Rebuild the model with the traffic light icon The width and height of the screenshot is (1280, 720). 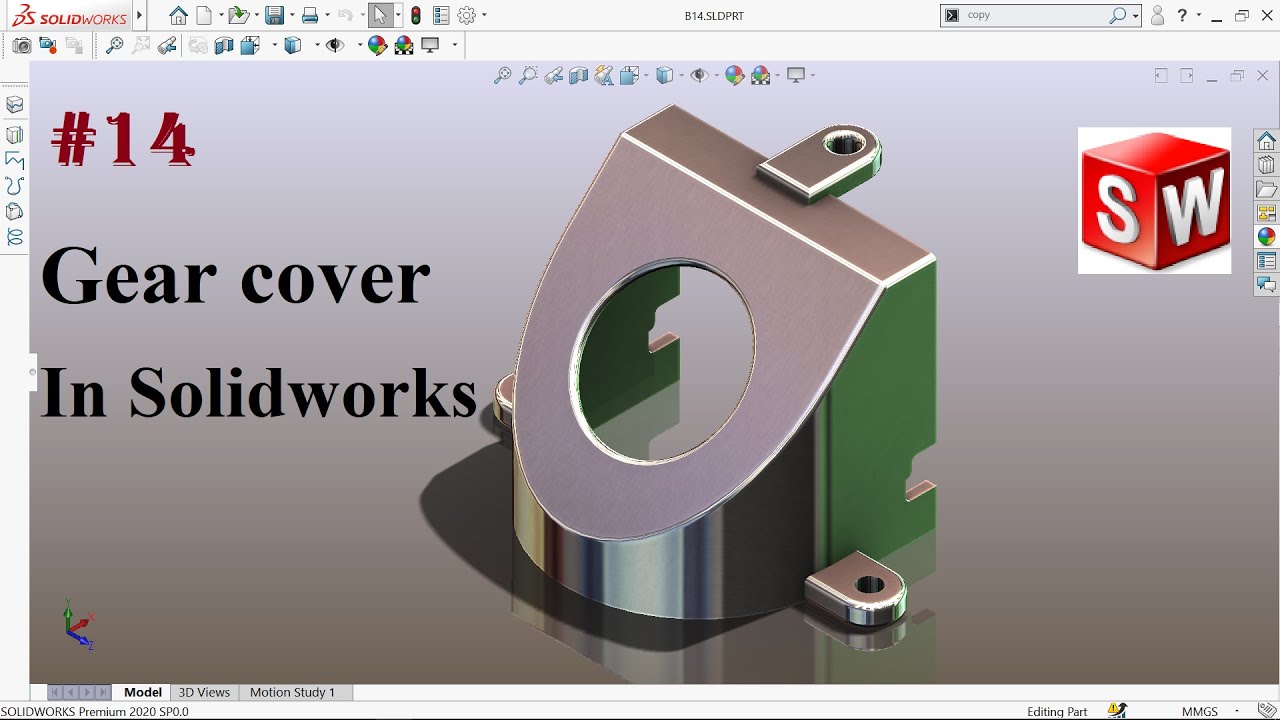click(416, 15)
